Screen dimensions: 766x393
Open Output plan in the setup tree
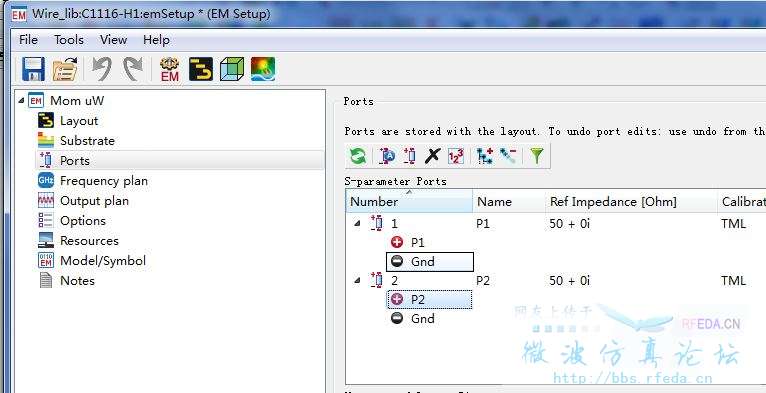pyautogui.click(x=94, y=201)
